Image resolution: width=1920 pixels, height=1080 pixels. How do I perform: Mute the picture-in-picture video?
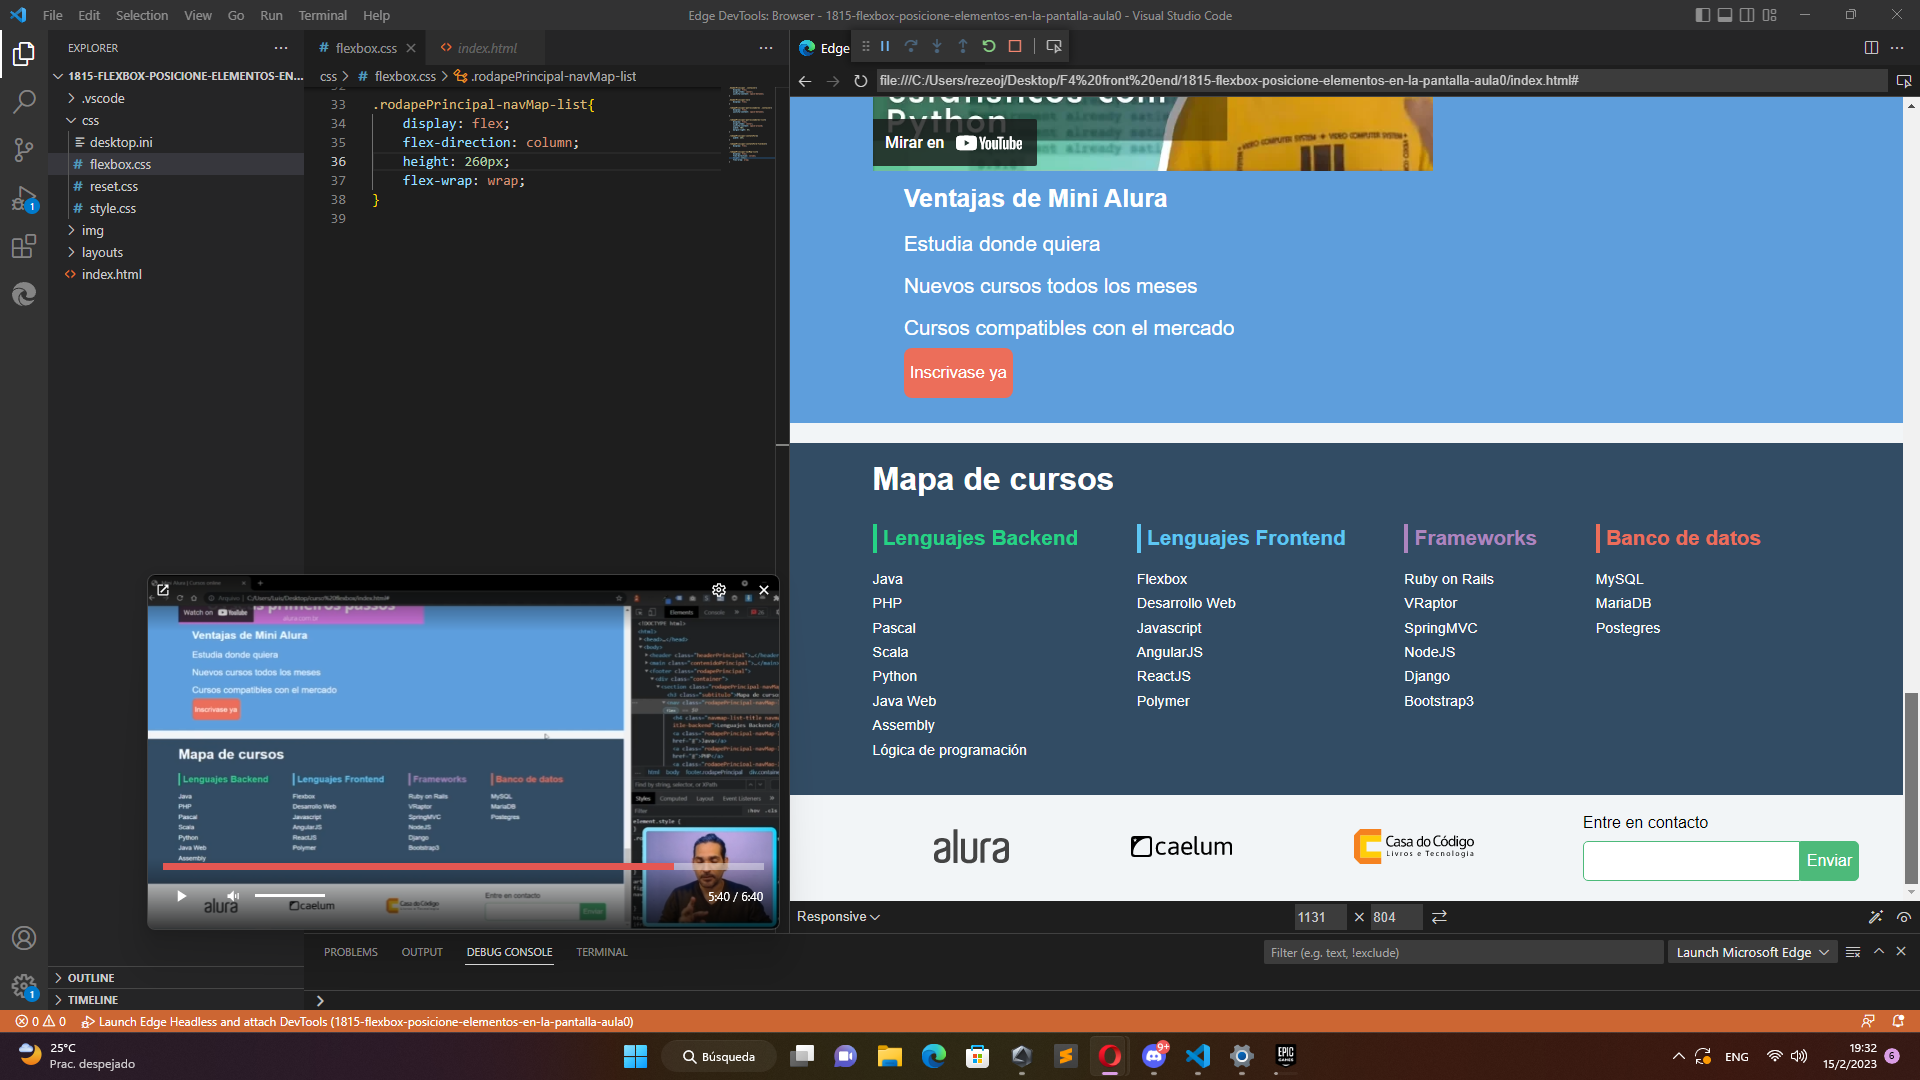pyautogui.click(x=233, y=896)
